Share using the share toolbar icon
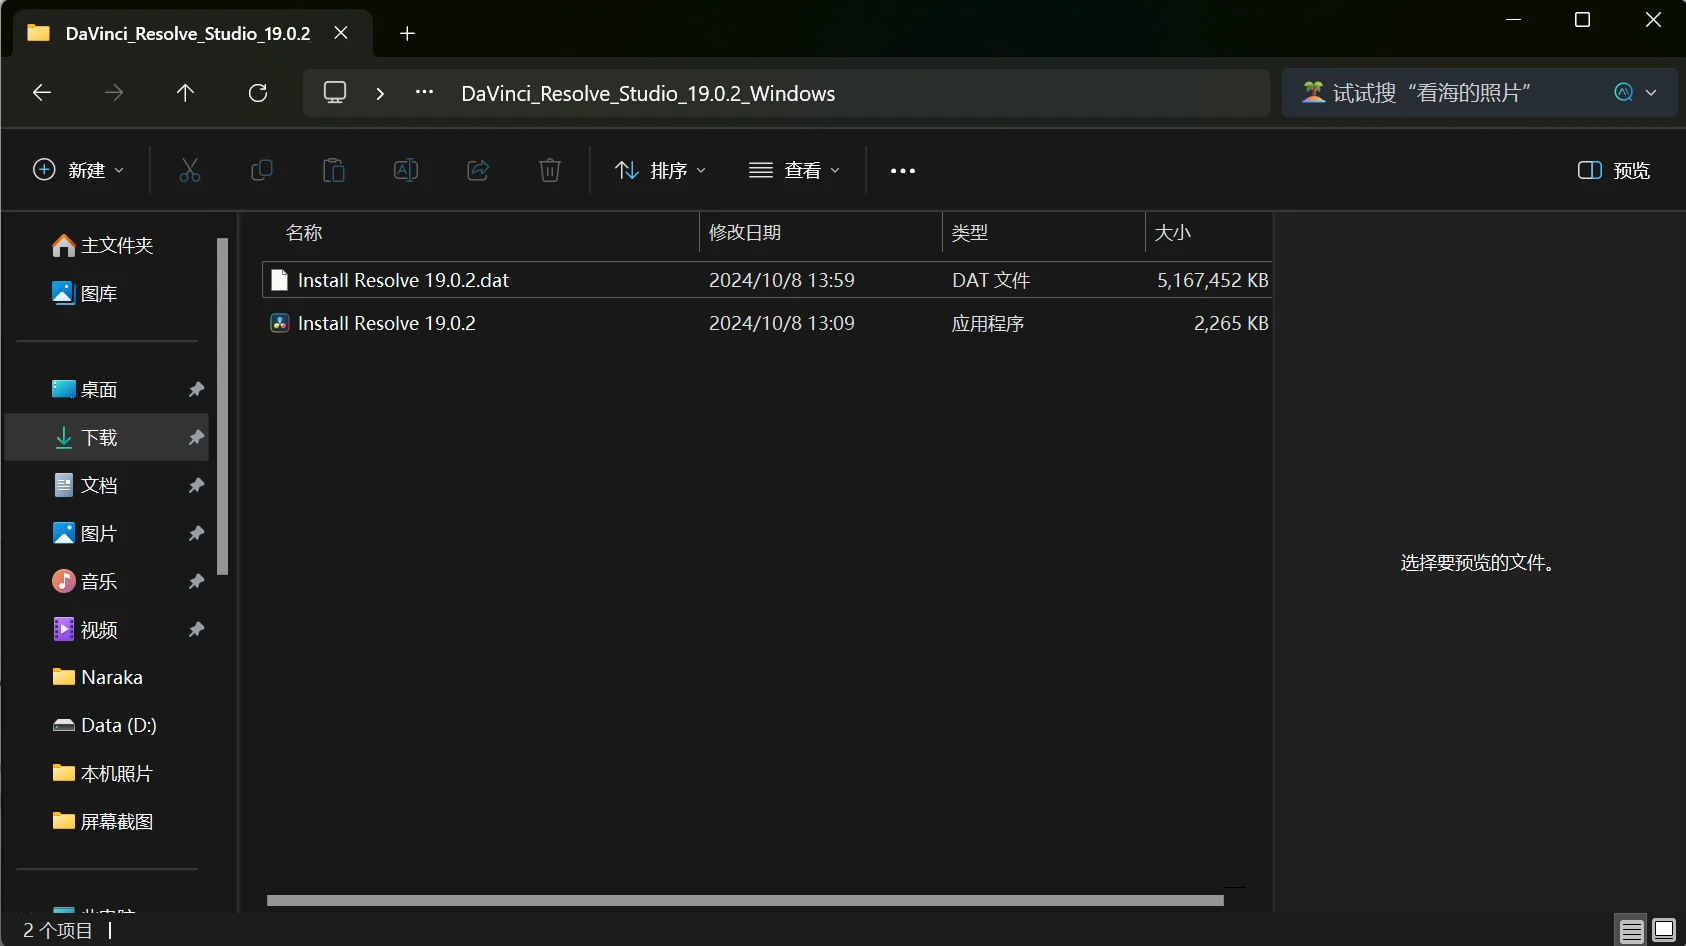 477,170
